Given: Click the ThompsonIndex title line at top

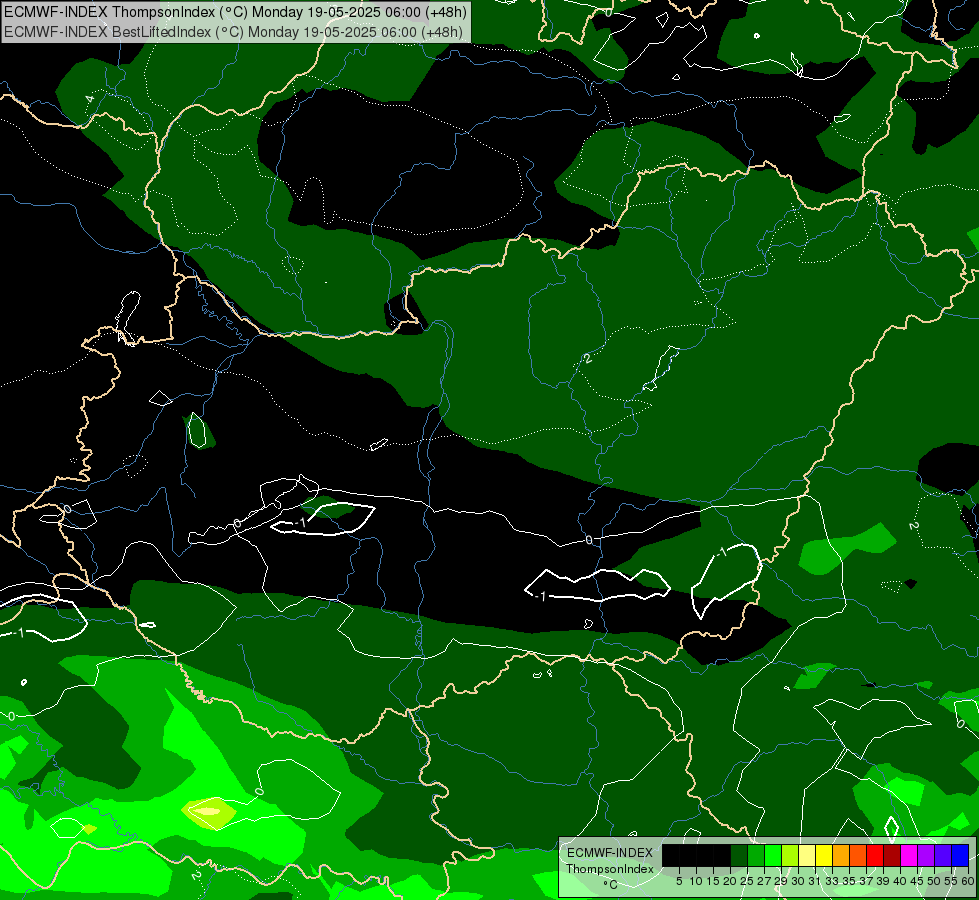Looking at the screenshot, I should [x=235, y=11].
